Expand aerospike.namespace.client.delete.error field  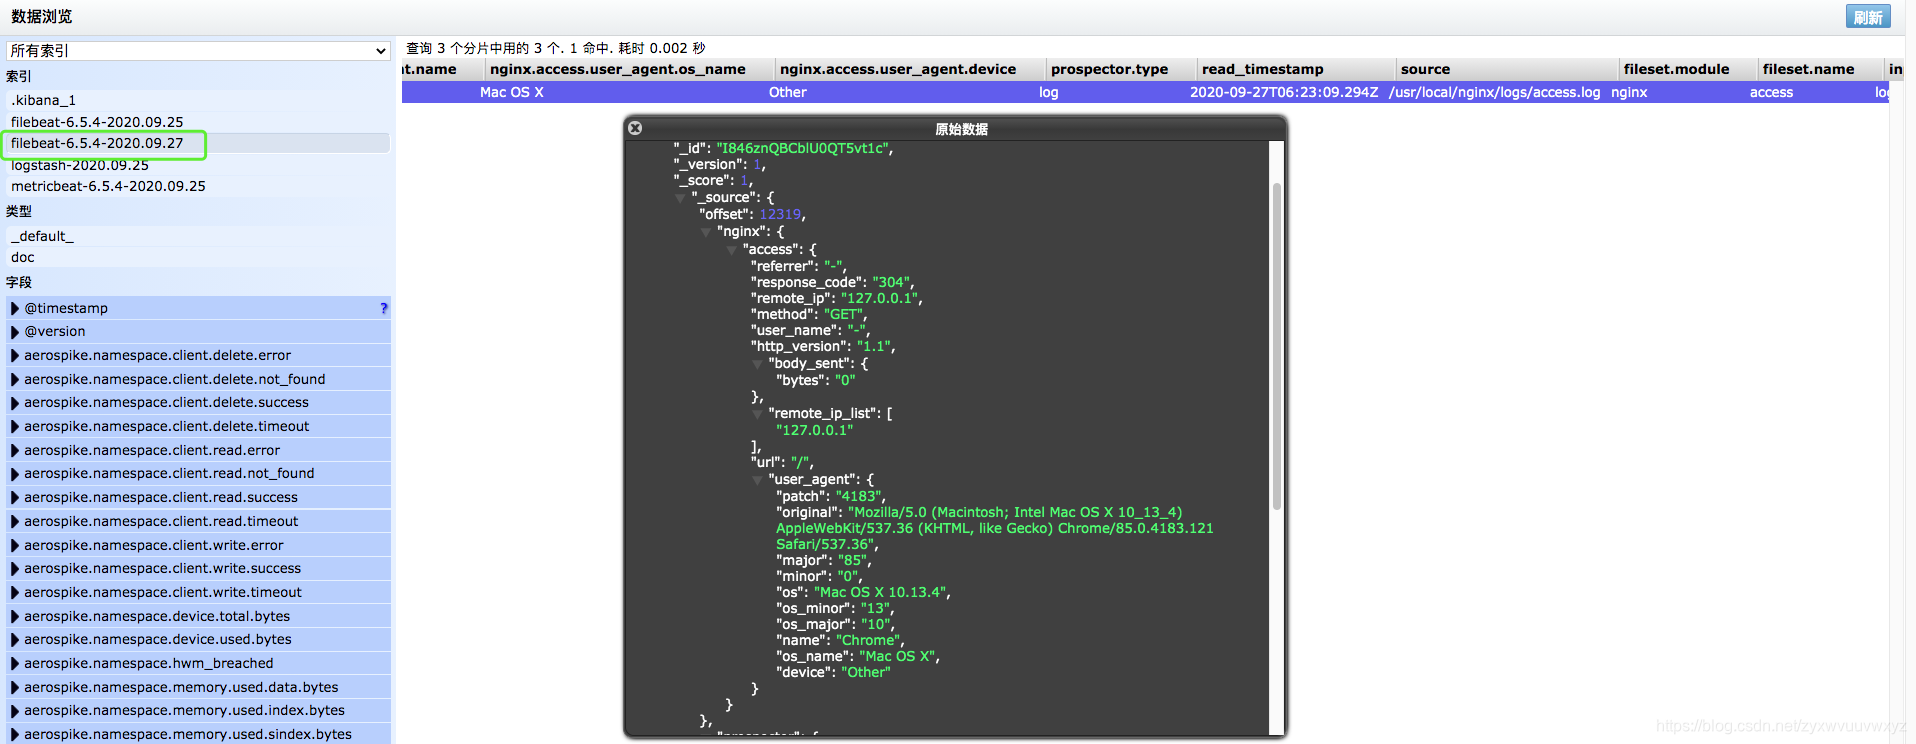pyautogui.click(x=15, y=355)
